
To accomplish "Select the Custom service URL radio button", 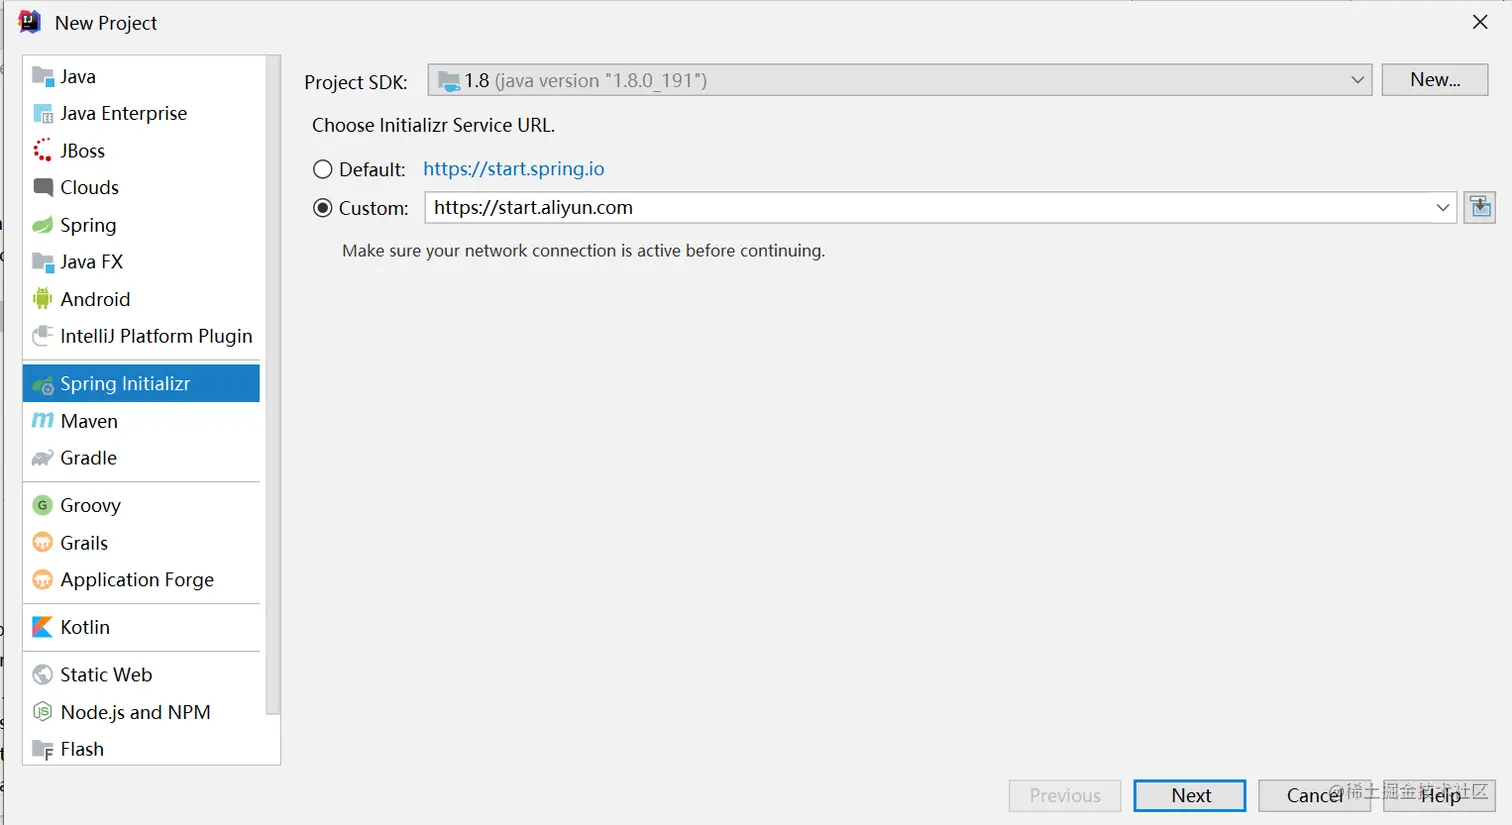I will pyautogui.click(x=322, y=208).
